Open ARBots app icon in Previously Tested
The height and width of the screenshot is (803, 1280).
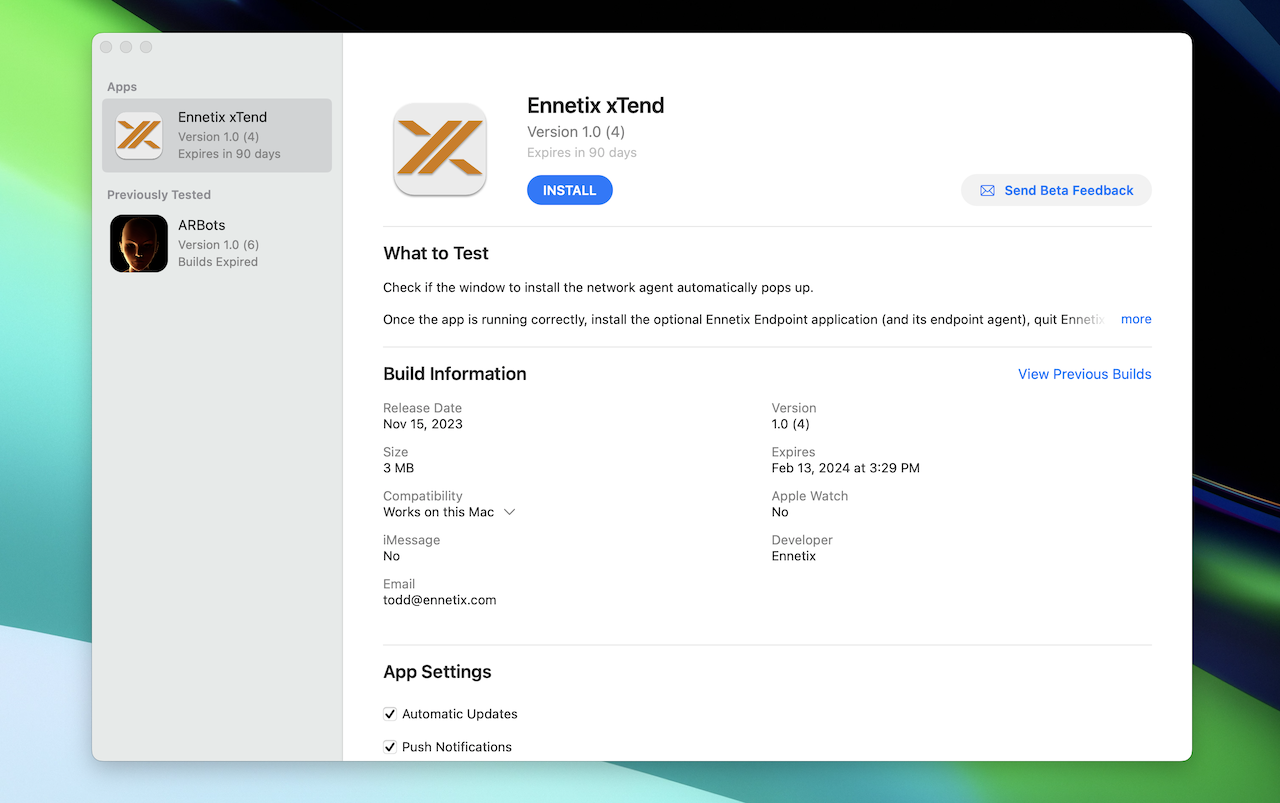click(x=139, y=243)
